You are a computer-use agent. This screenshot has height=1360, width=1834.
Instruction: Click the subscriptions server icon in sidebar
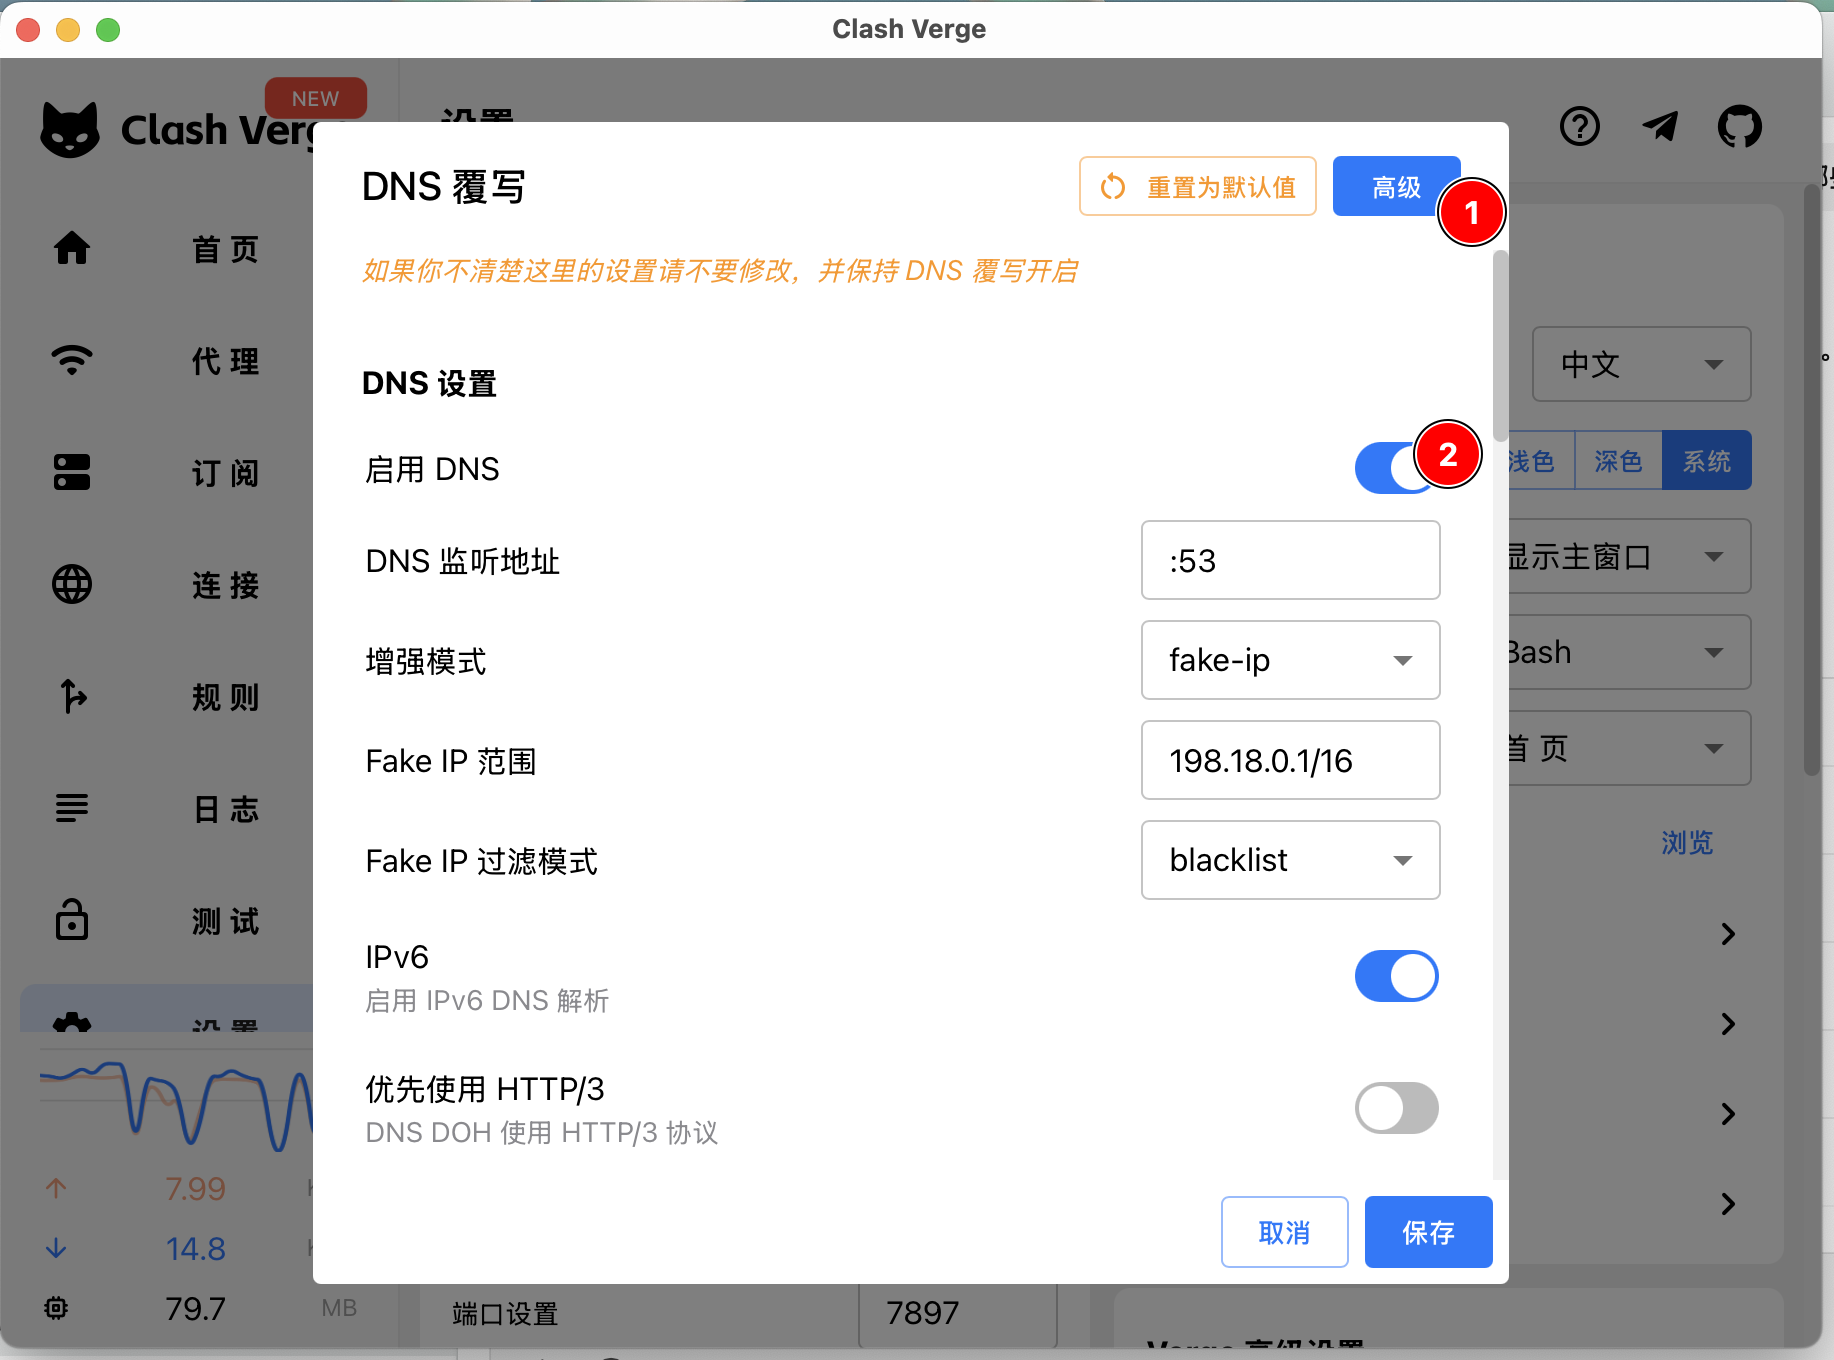(72, 472)
